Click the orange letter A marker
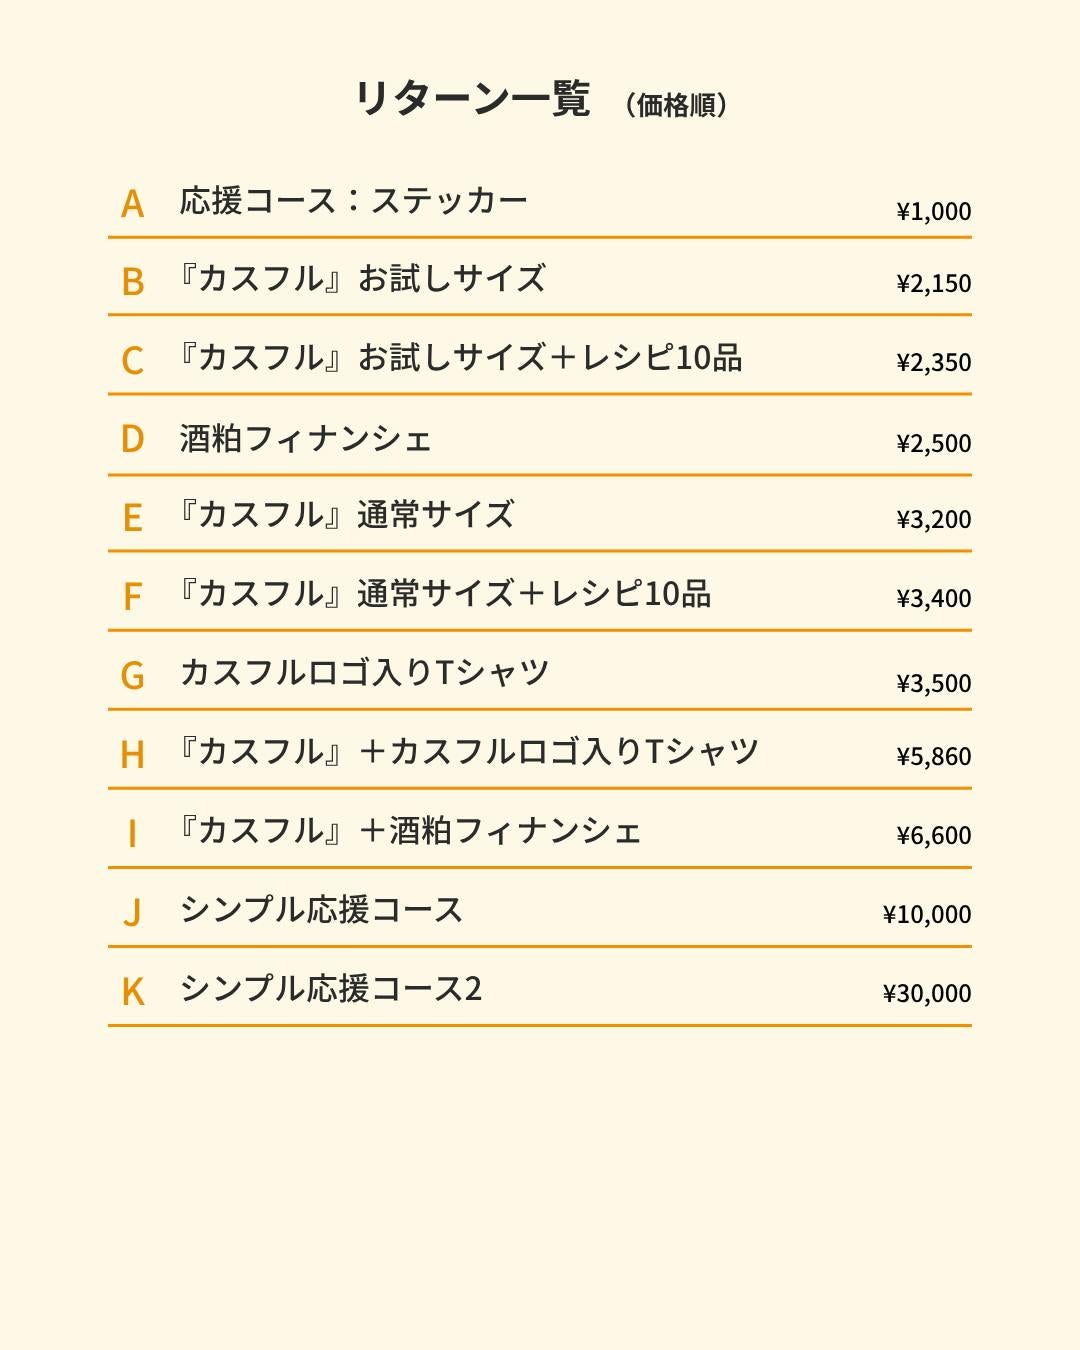The height and width of the screenshot is (1350, 1080). [132, 203]
